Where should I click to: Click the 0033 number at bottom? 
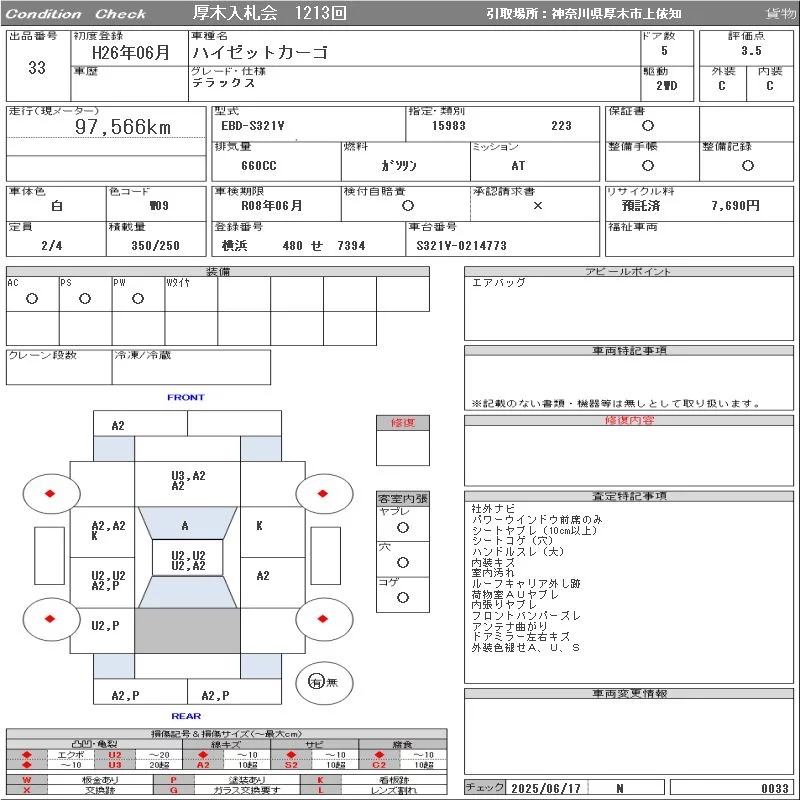(x=774, y=788)
